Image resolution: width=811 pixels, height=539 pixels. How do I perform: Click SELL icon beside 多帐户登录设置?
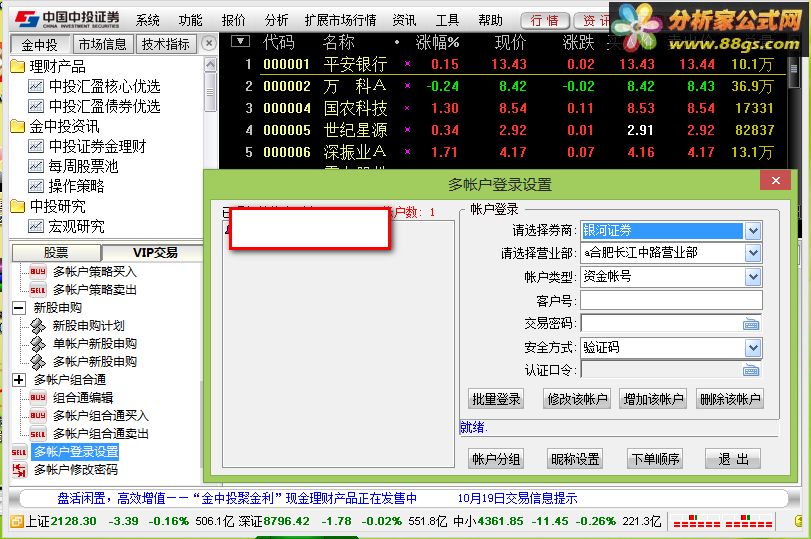click(19, 452)
